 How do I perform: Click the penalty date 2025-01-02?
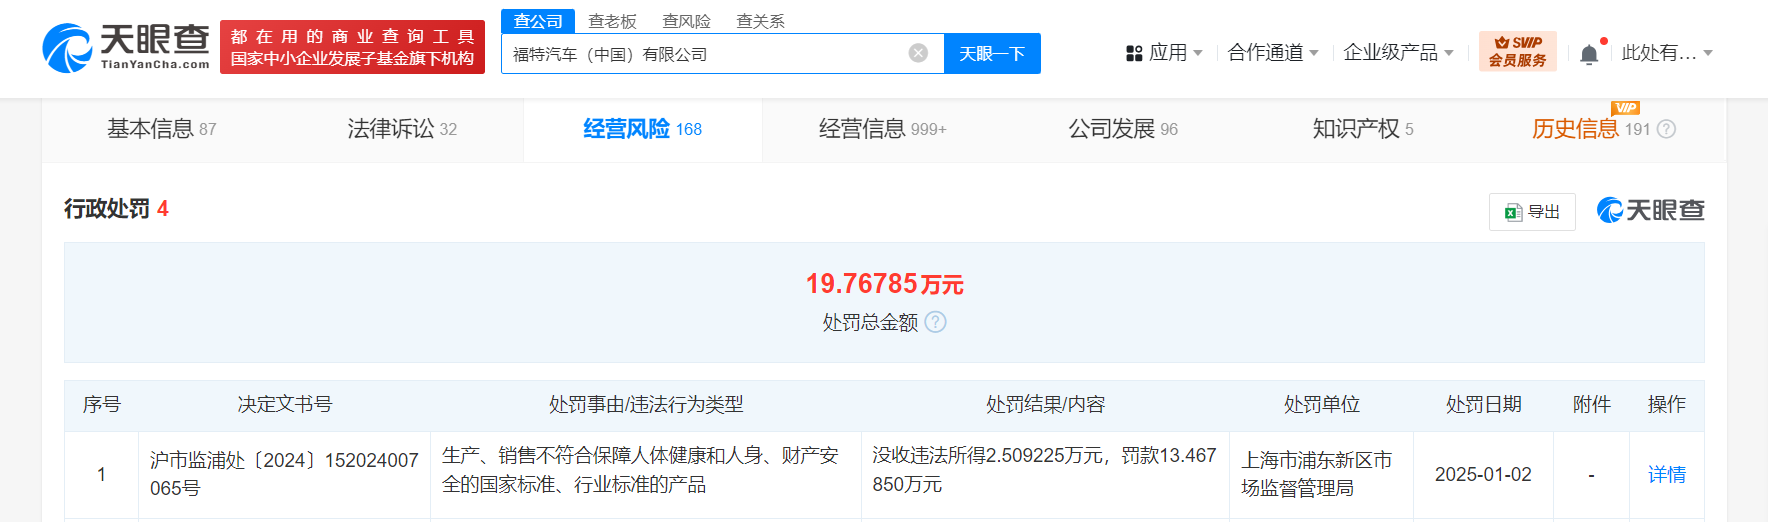click(1483, 475)
